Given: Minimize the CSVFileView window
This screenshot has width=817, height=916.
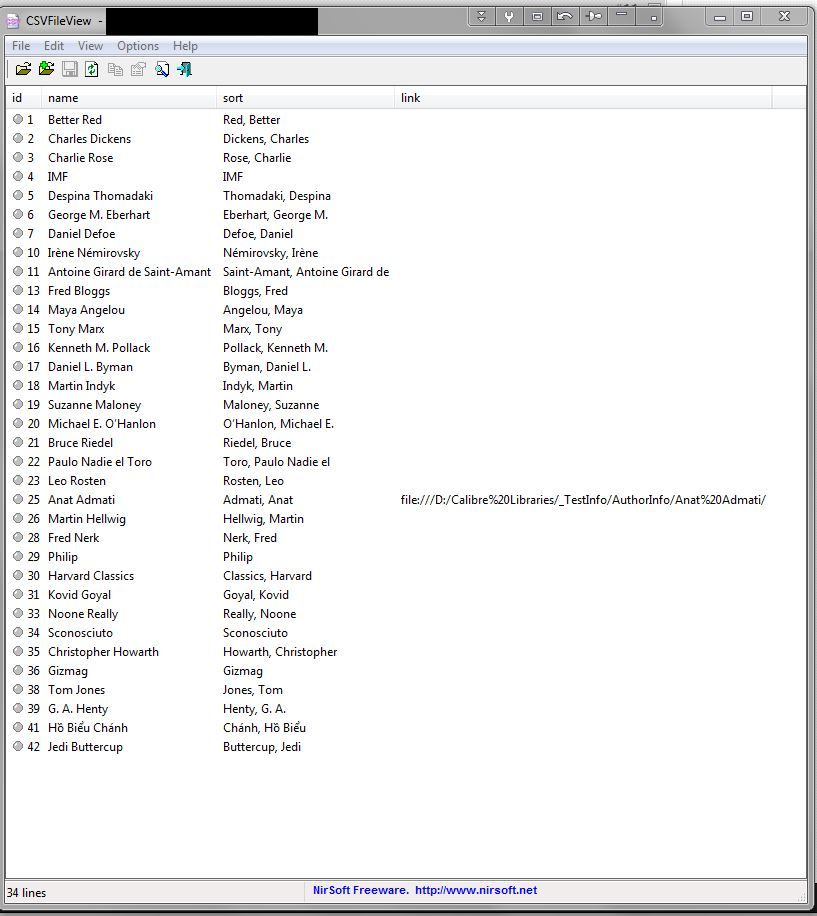Looking at the screenshot, I should [720, 16].
